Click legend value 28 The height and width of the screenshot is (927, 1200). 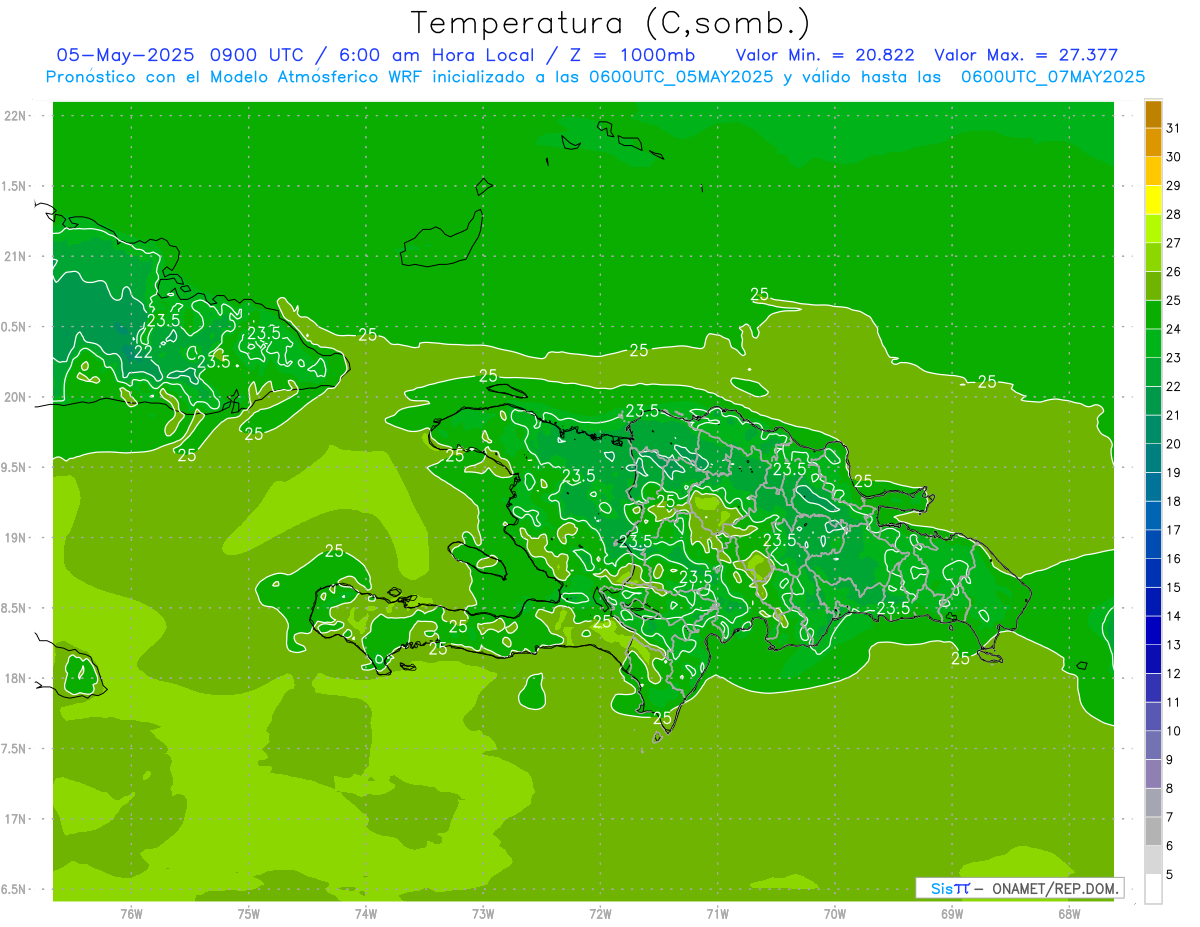(x=1173, y=214)
